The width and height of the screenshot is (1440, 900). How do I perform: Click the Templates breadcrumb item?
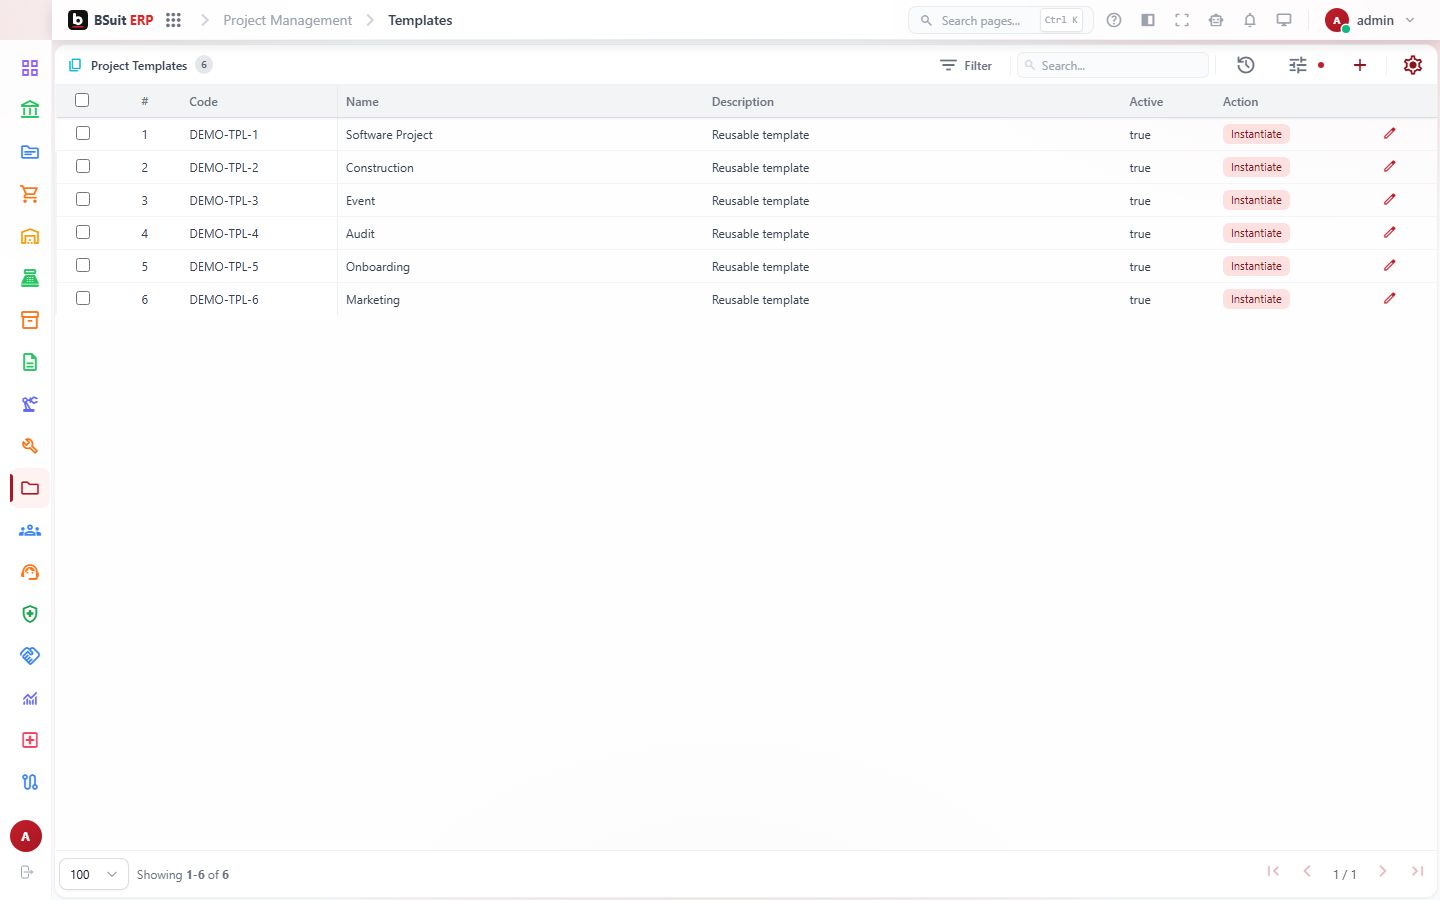point(420,20)
